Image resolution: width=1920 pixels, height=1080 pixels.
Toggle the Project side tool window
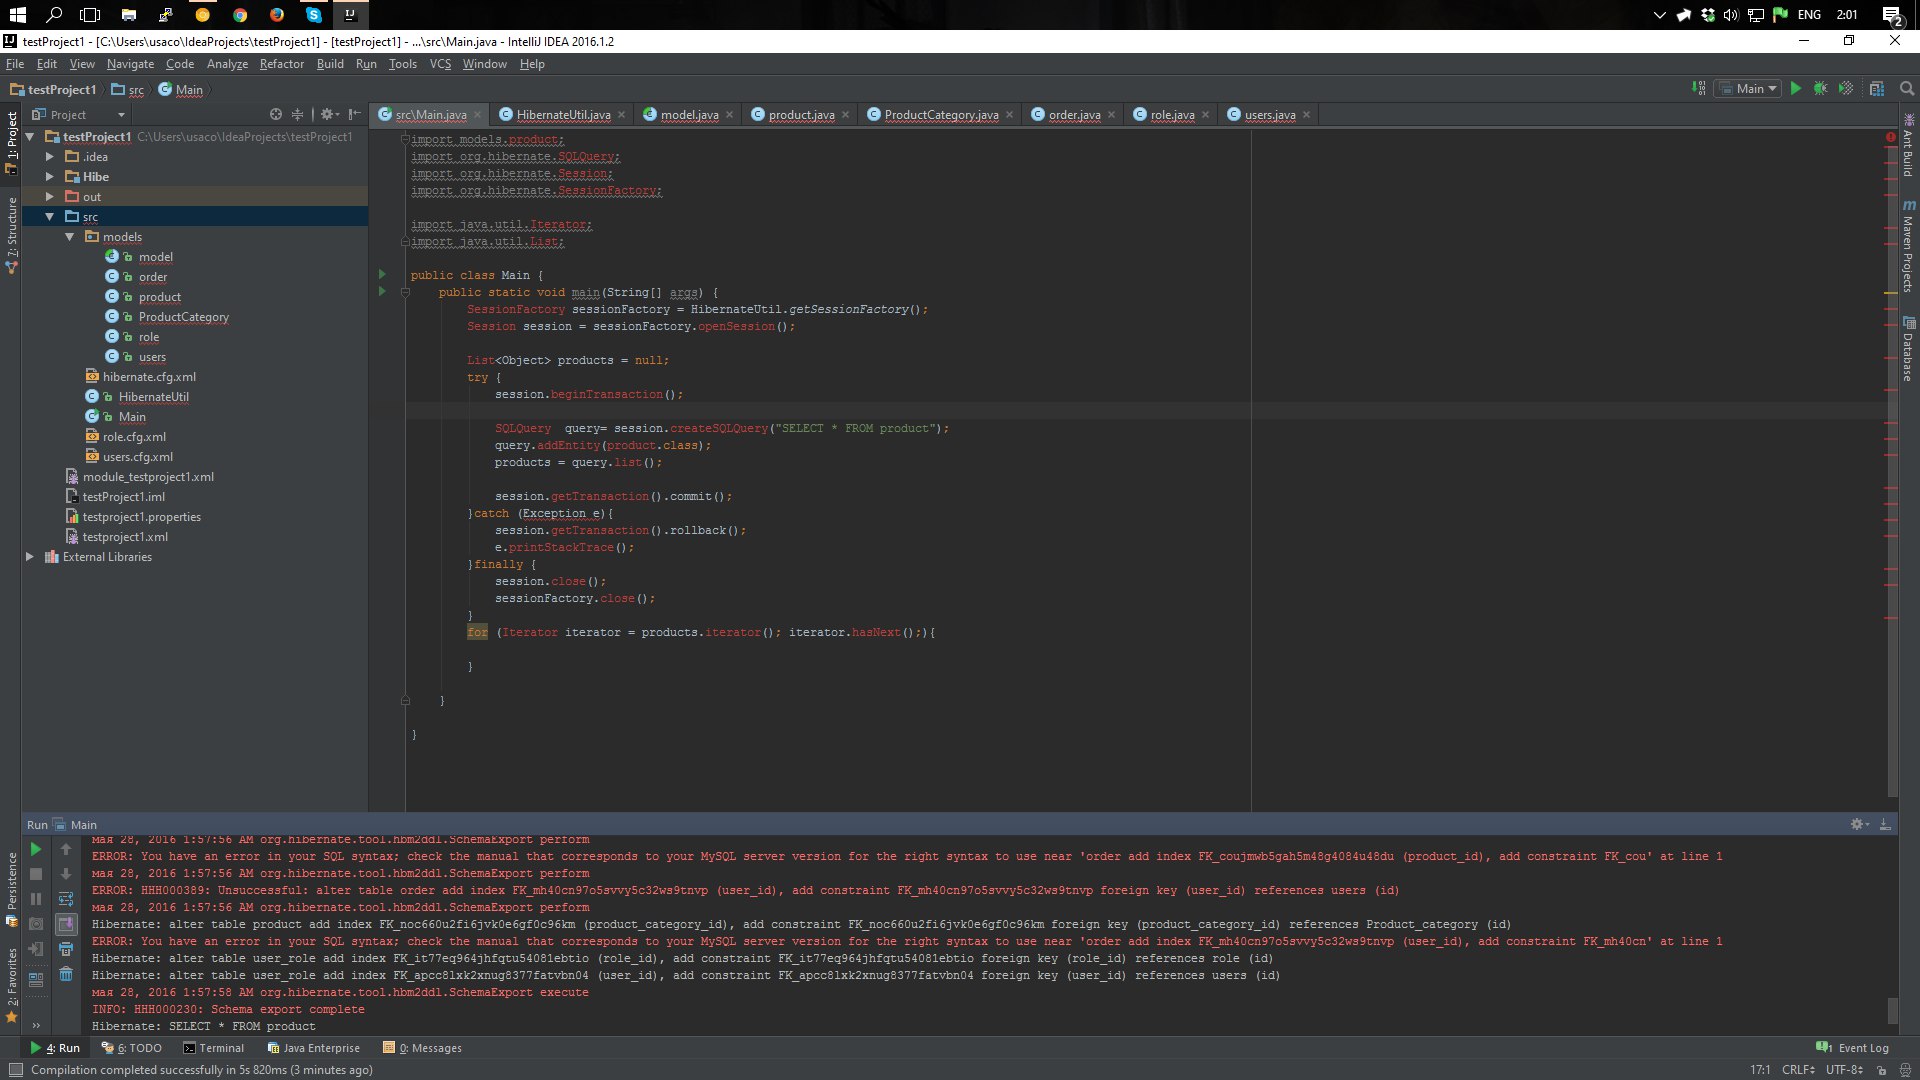point(12,141)
